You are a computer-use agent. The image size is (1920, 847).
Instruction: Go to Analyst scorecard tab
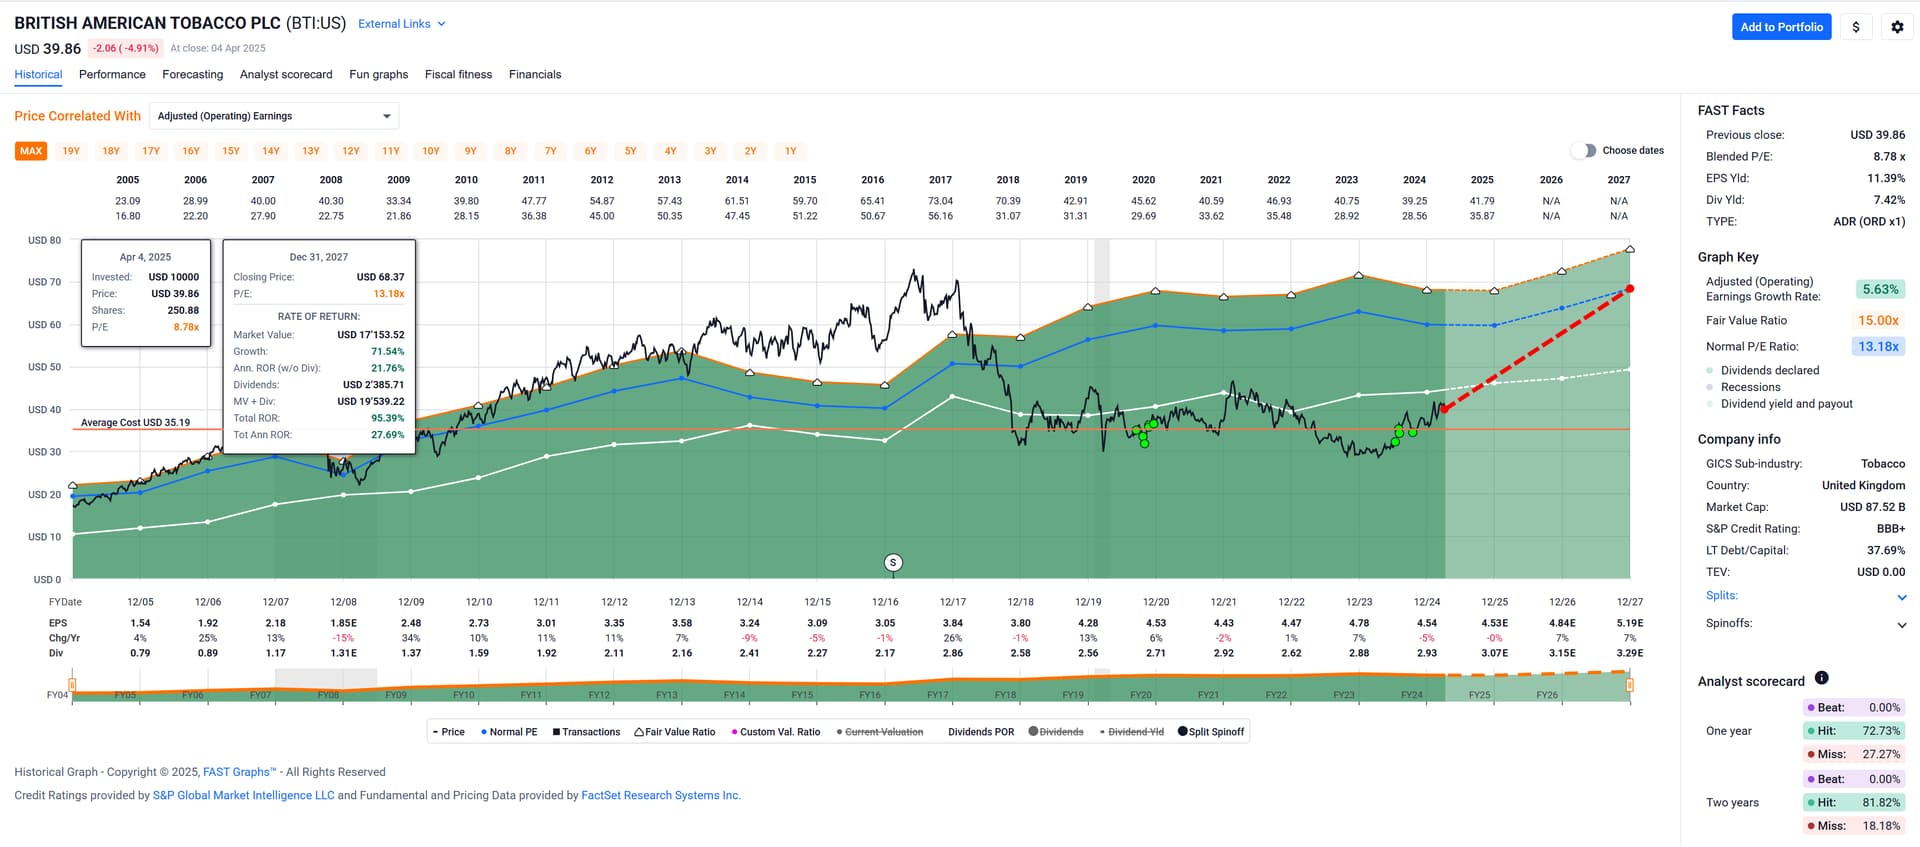[x=286, y=74]
